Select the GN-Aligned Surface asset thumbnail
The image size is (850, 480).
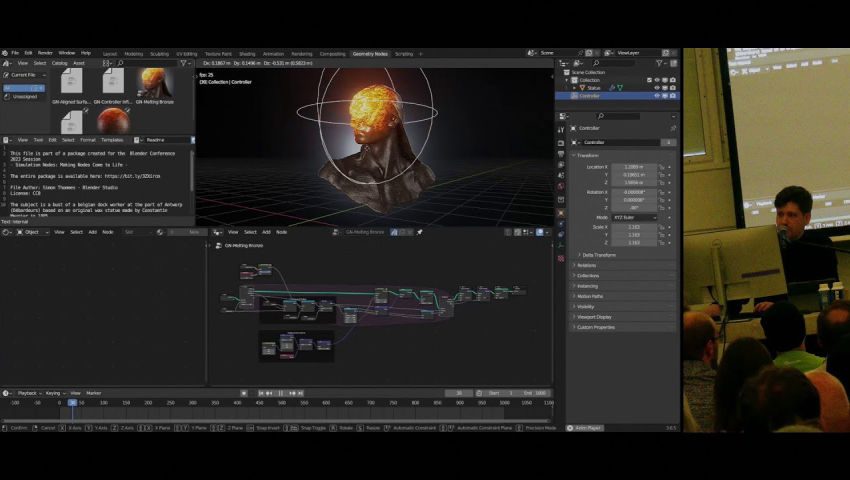pos(72,82)
